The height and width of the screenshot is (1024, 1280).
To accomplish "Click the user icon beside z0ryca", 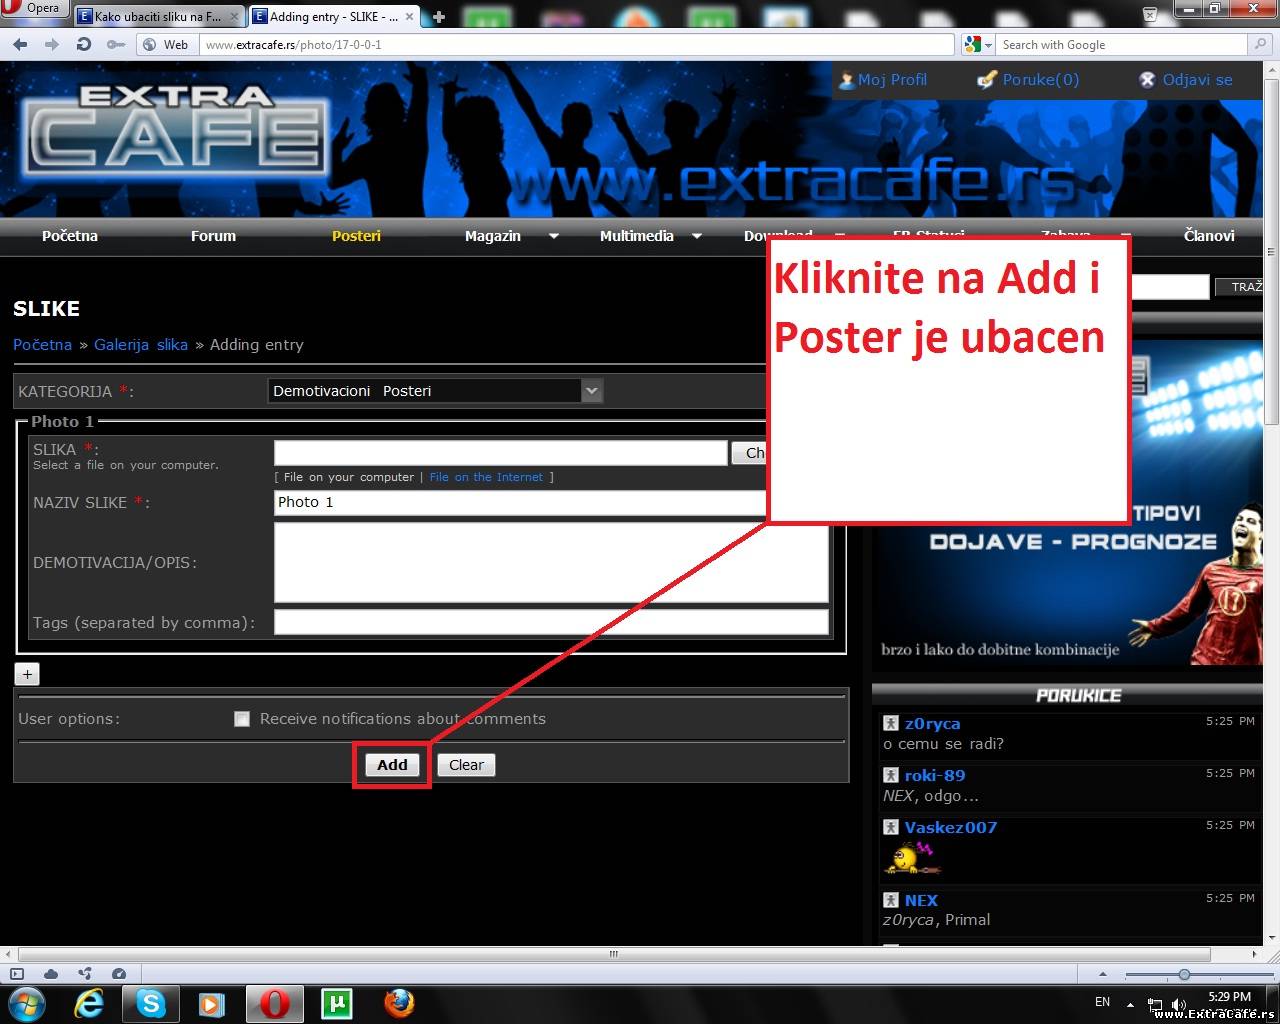I will [891, 723].
